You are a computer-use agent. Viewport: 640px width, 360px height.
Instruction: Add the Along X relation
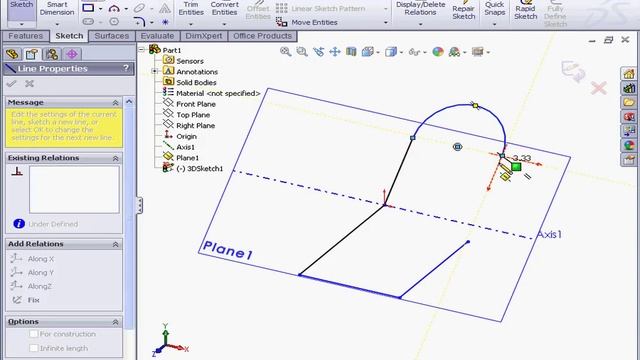(x=32, y=258)
